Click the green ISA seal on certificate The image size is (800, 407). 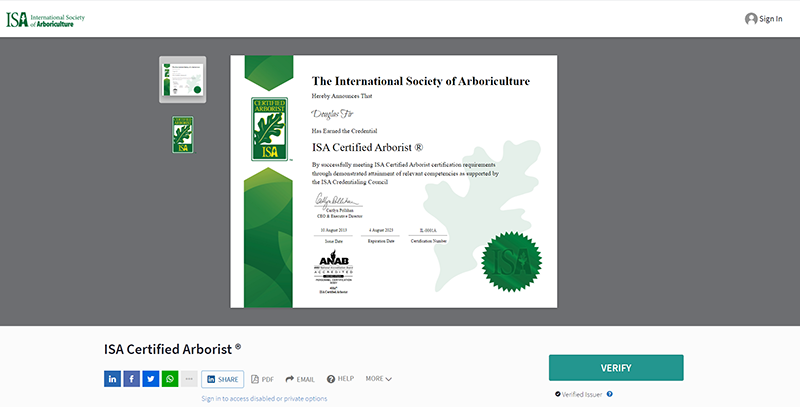(x=512, y=262)
